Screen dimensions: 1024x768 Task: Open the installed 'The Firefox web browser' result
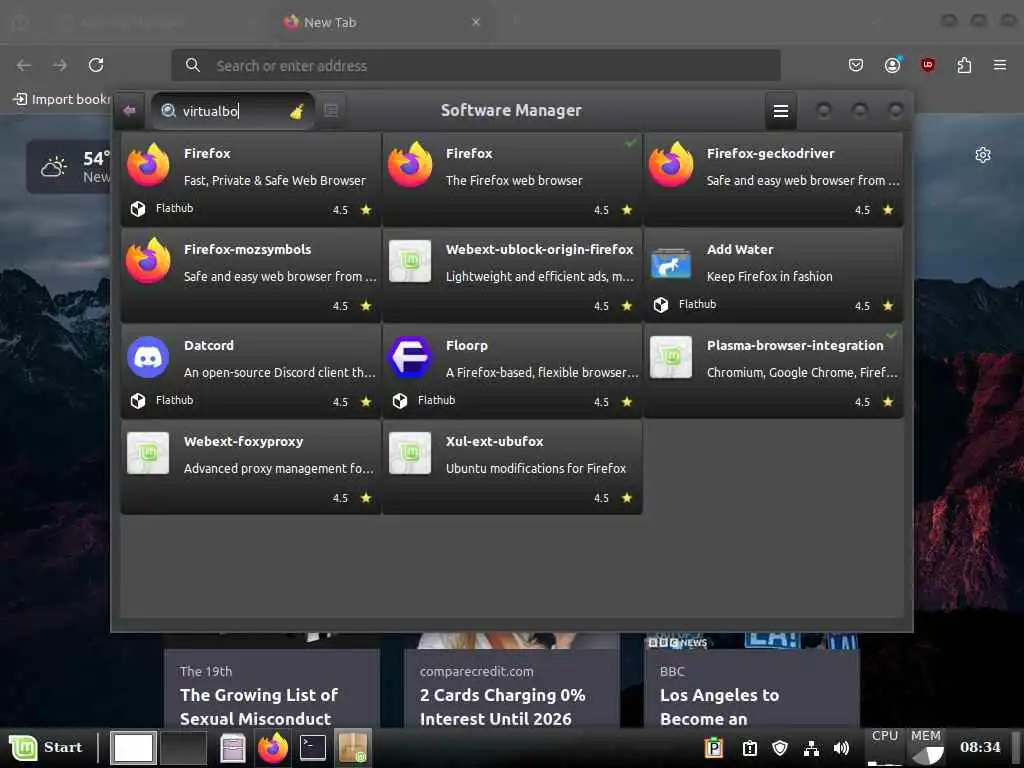pyautogui.click(x=512, y=179)
